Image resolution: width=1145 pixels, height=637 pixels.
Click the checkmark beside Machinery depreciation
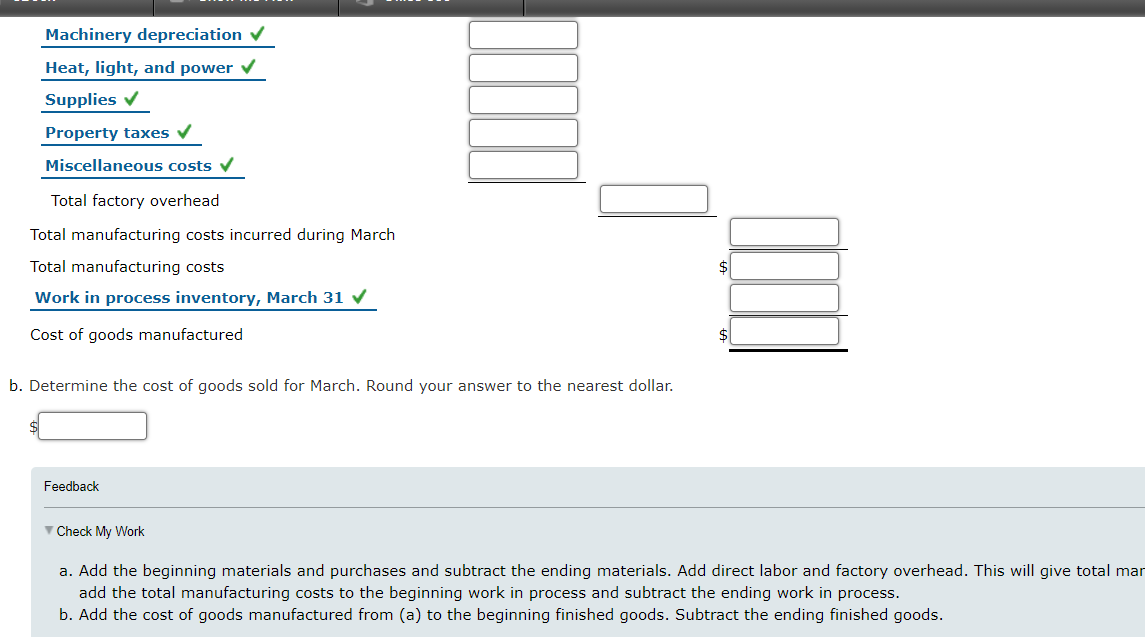pos(257,33)
